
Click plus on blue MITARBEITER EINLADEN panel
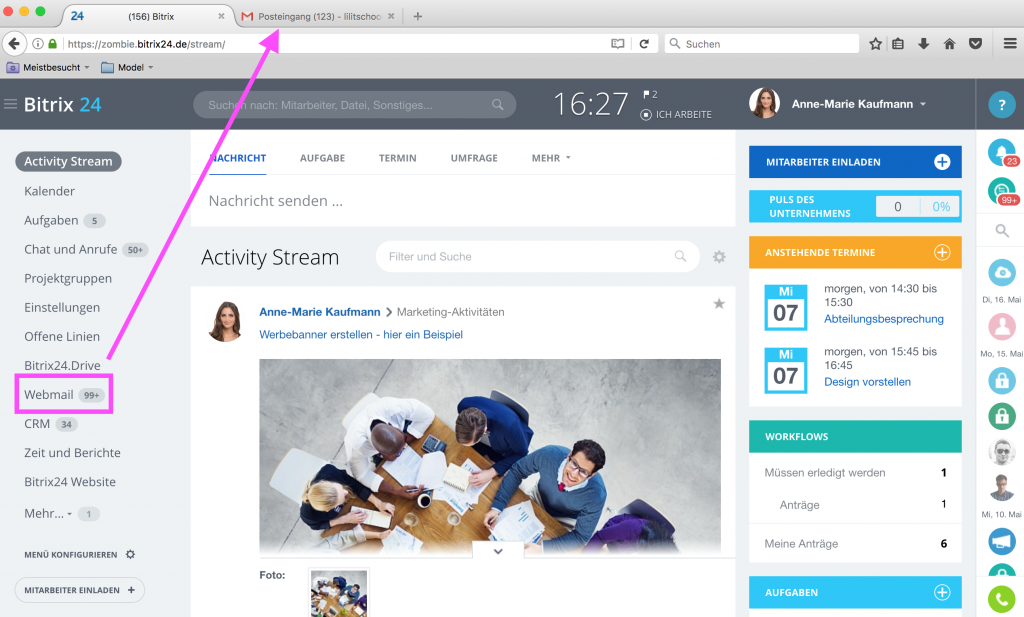click(942, 162)
